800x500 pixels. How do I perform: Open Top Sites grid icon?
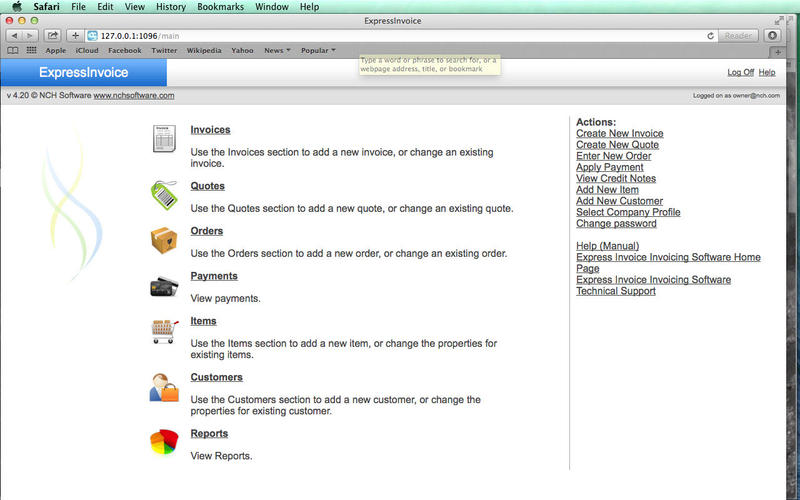click(x=31, y=50)
